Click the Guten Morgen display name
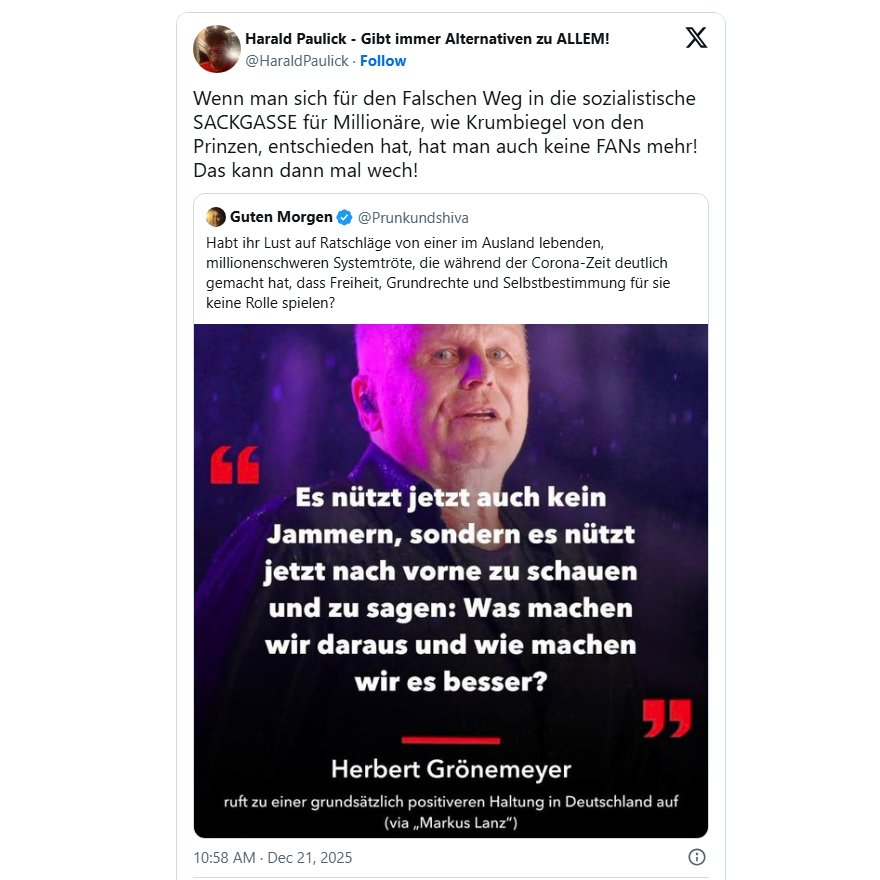This screenshot has width=880, height=880. click(281, 217)
